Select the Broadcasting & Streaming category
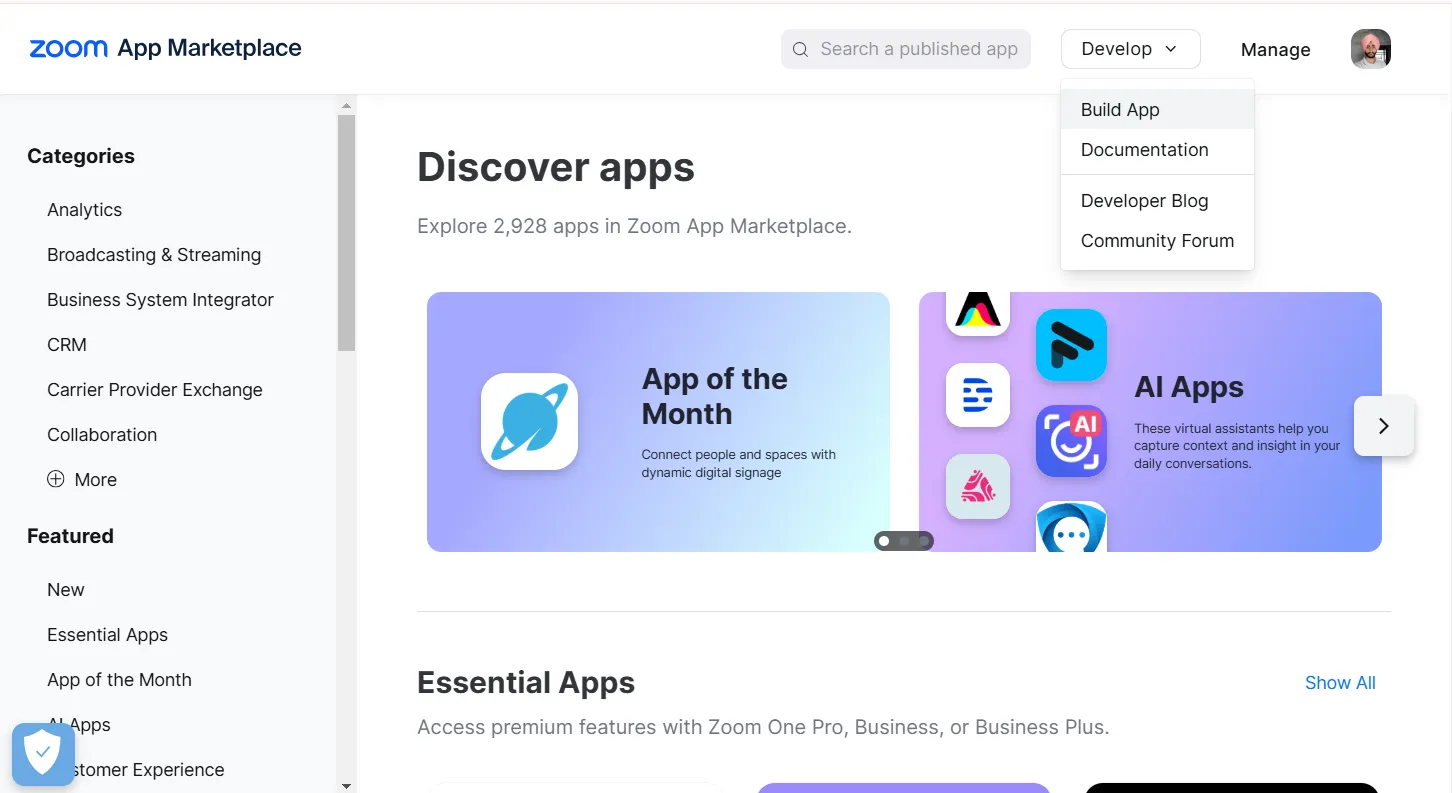 pyautogui.click(x=154, y=255)
